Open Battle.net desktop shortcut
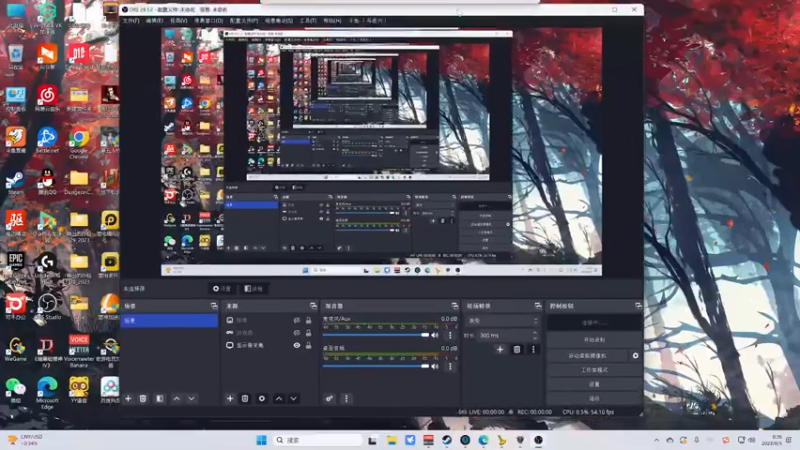Screen dimensions: 800x450 47,140
